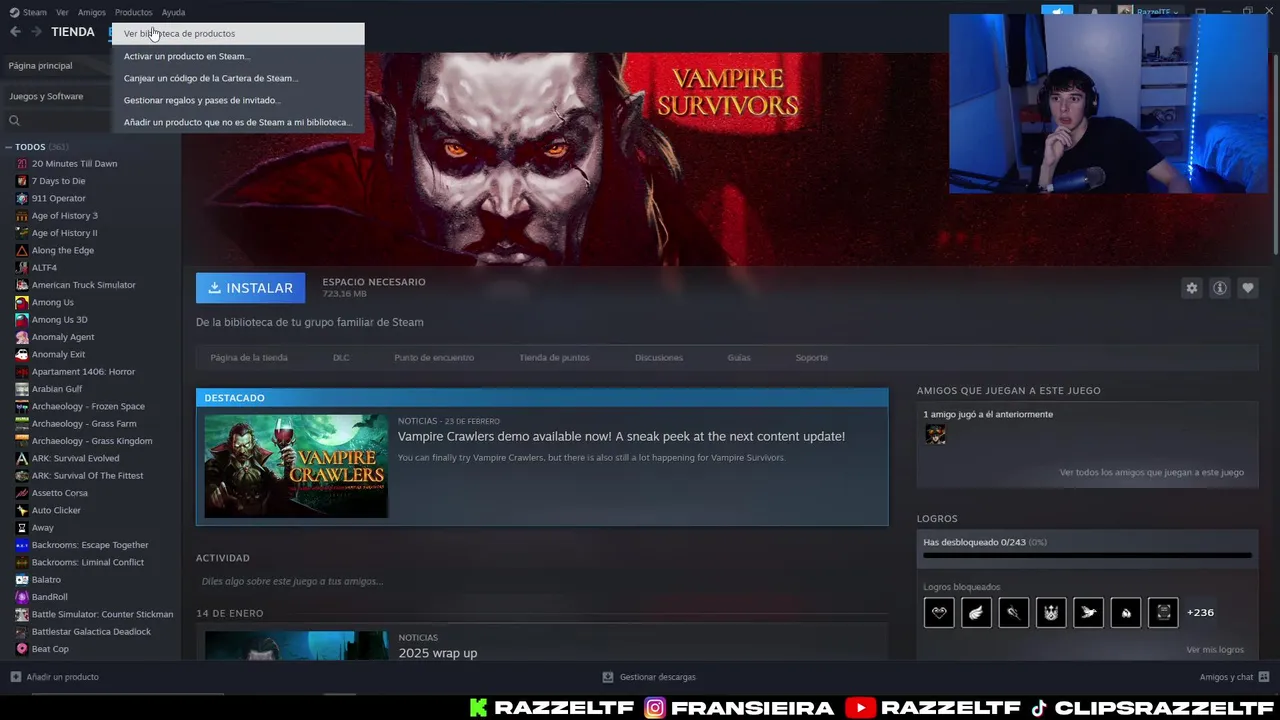
Task: Click the Along the Edge game icon
Action: [22, 250]
